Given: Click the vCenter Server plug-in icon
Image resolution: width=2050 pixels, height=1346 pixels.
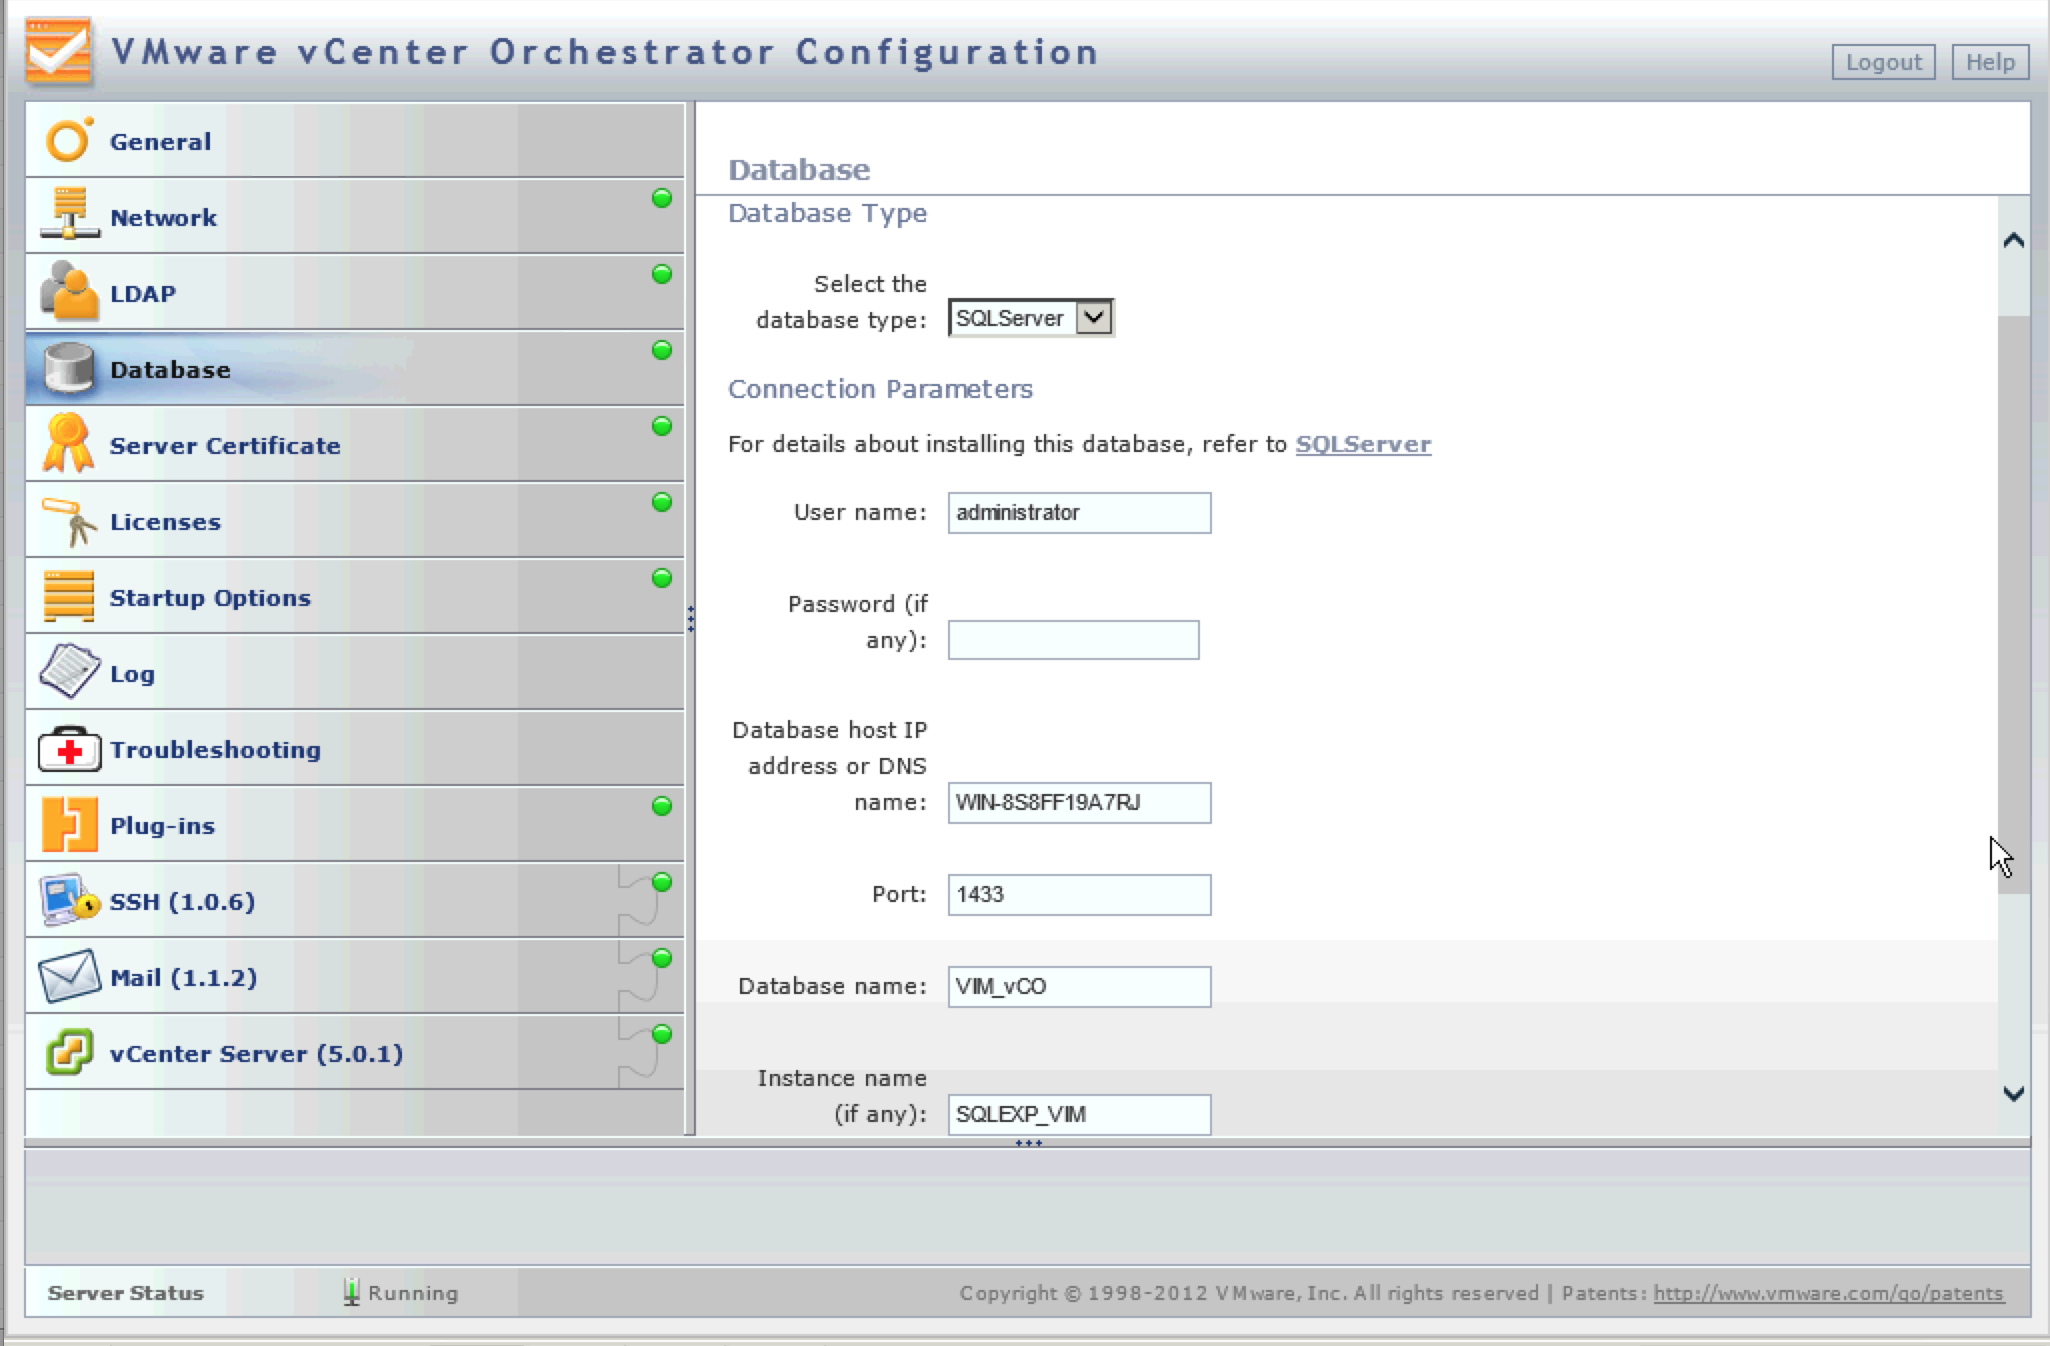Looking at the screenshot, I should 68,1052.
